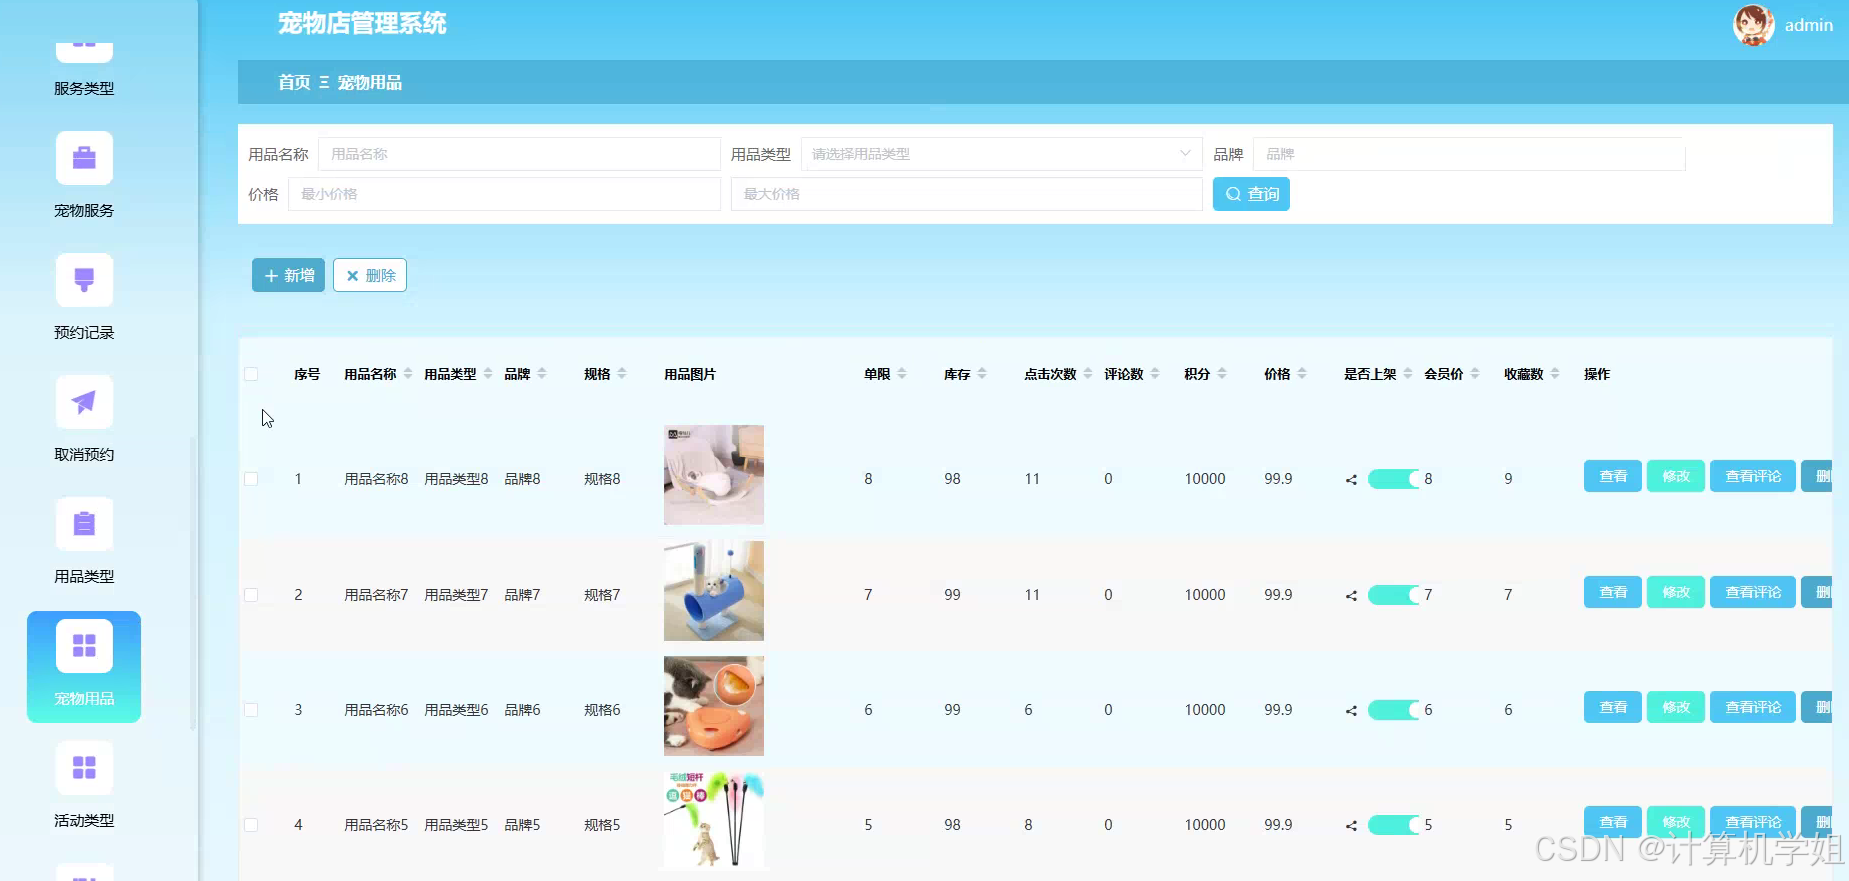1849x881 pixels.
Task: Check the box for row 用品名称7
Action: [x=251, y=595]
